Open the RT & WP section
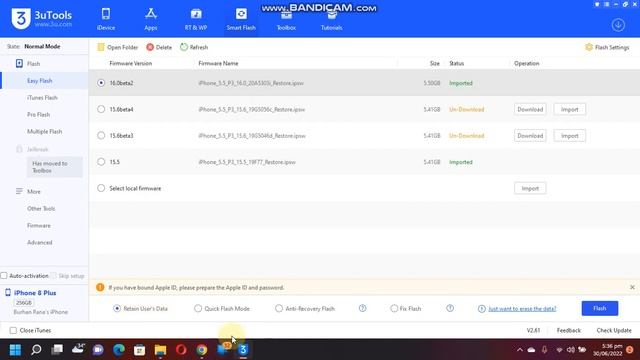The width and height of the screenshot is (640, 360). (196, 19)
